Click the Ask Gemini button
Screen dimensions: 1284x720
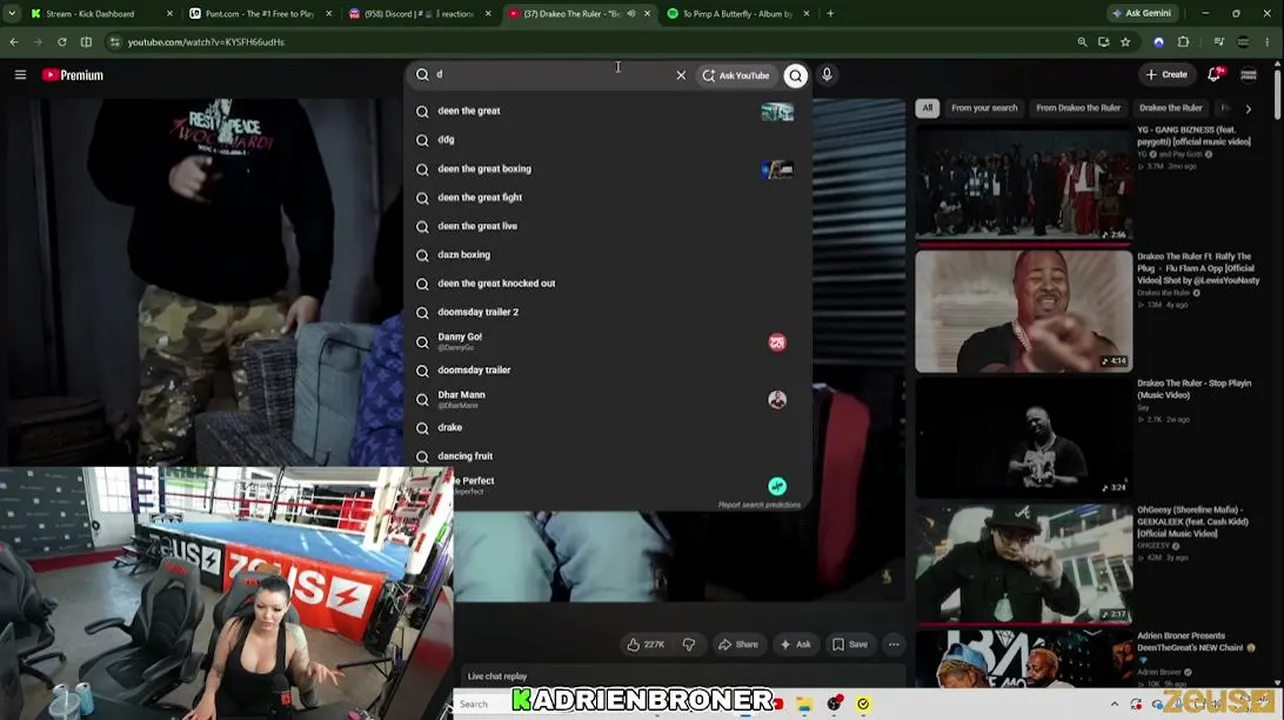click(x=1141, y=14)
